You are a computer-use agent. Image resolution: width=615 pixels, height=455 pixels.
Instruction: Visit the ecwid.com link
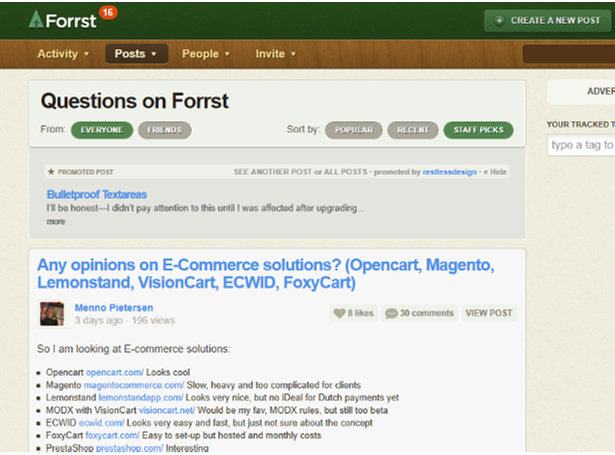pos(102,423)
